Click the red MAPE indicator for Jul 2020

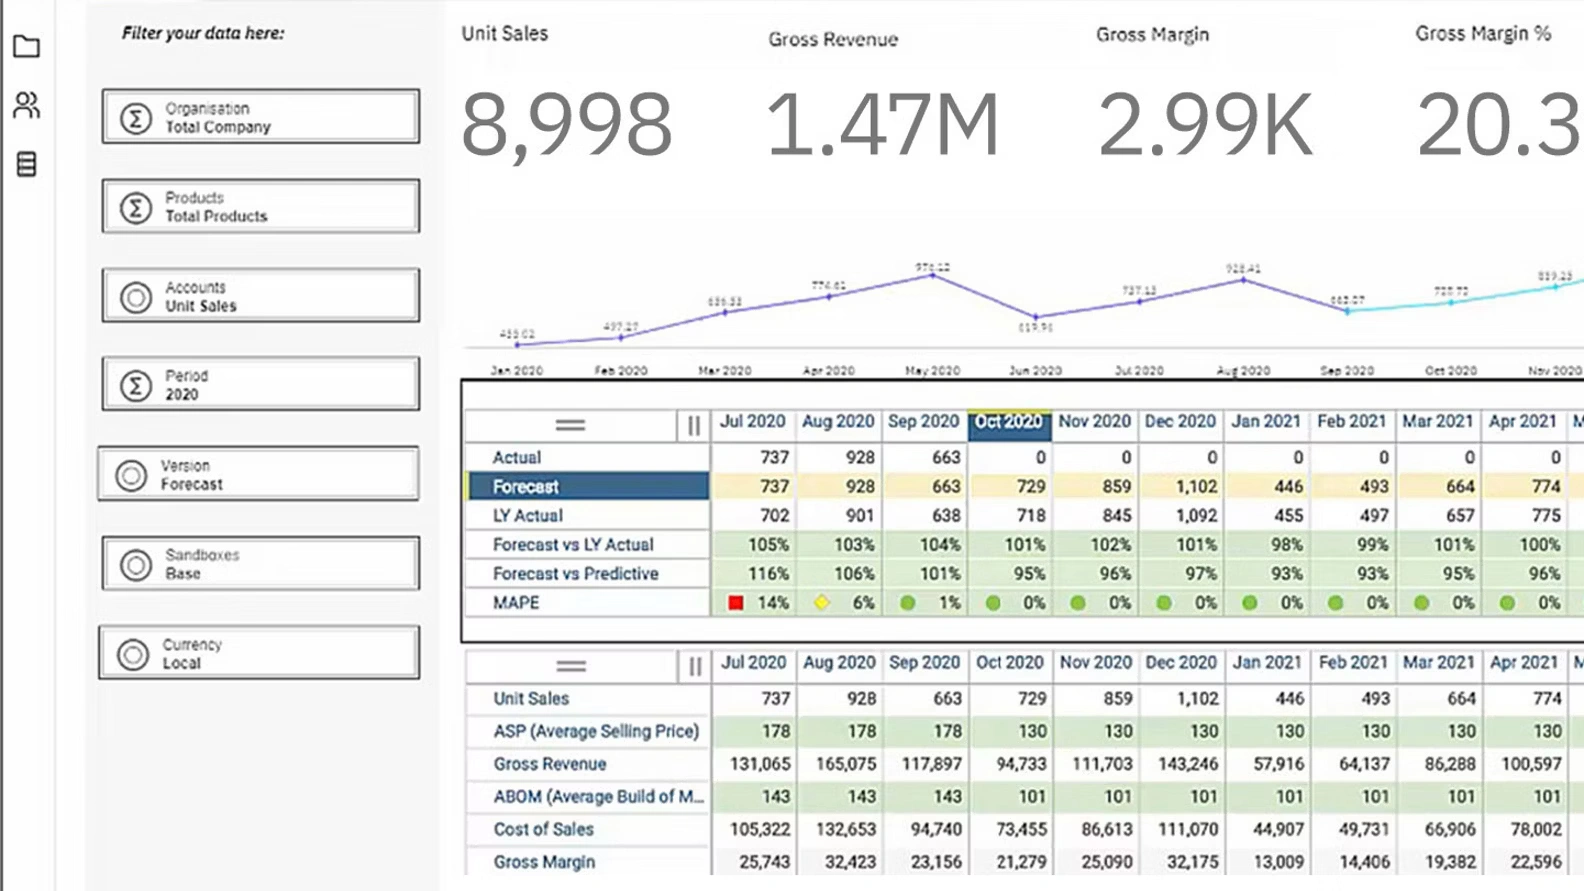[x=736, y=603]
